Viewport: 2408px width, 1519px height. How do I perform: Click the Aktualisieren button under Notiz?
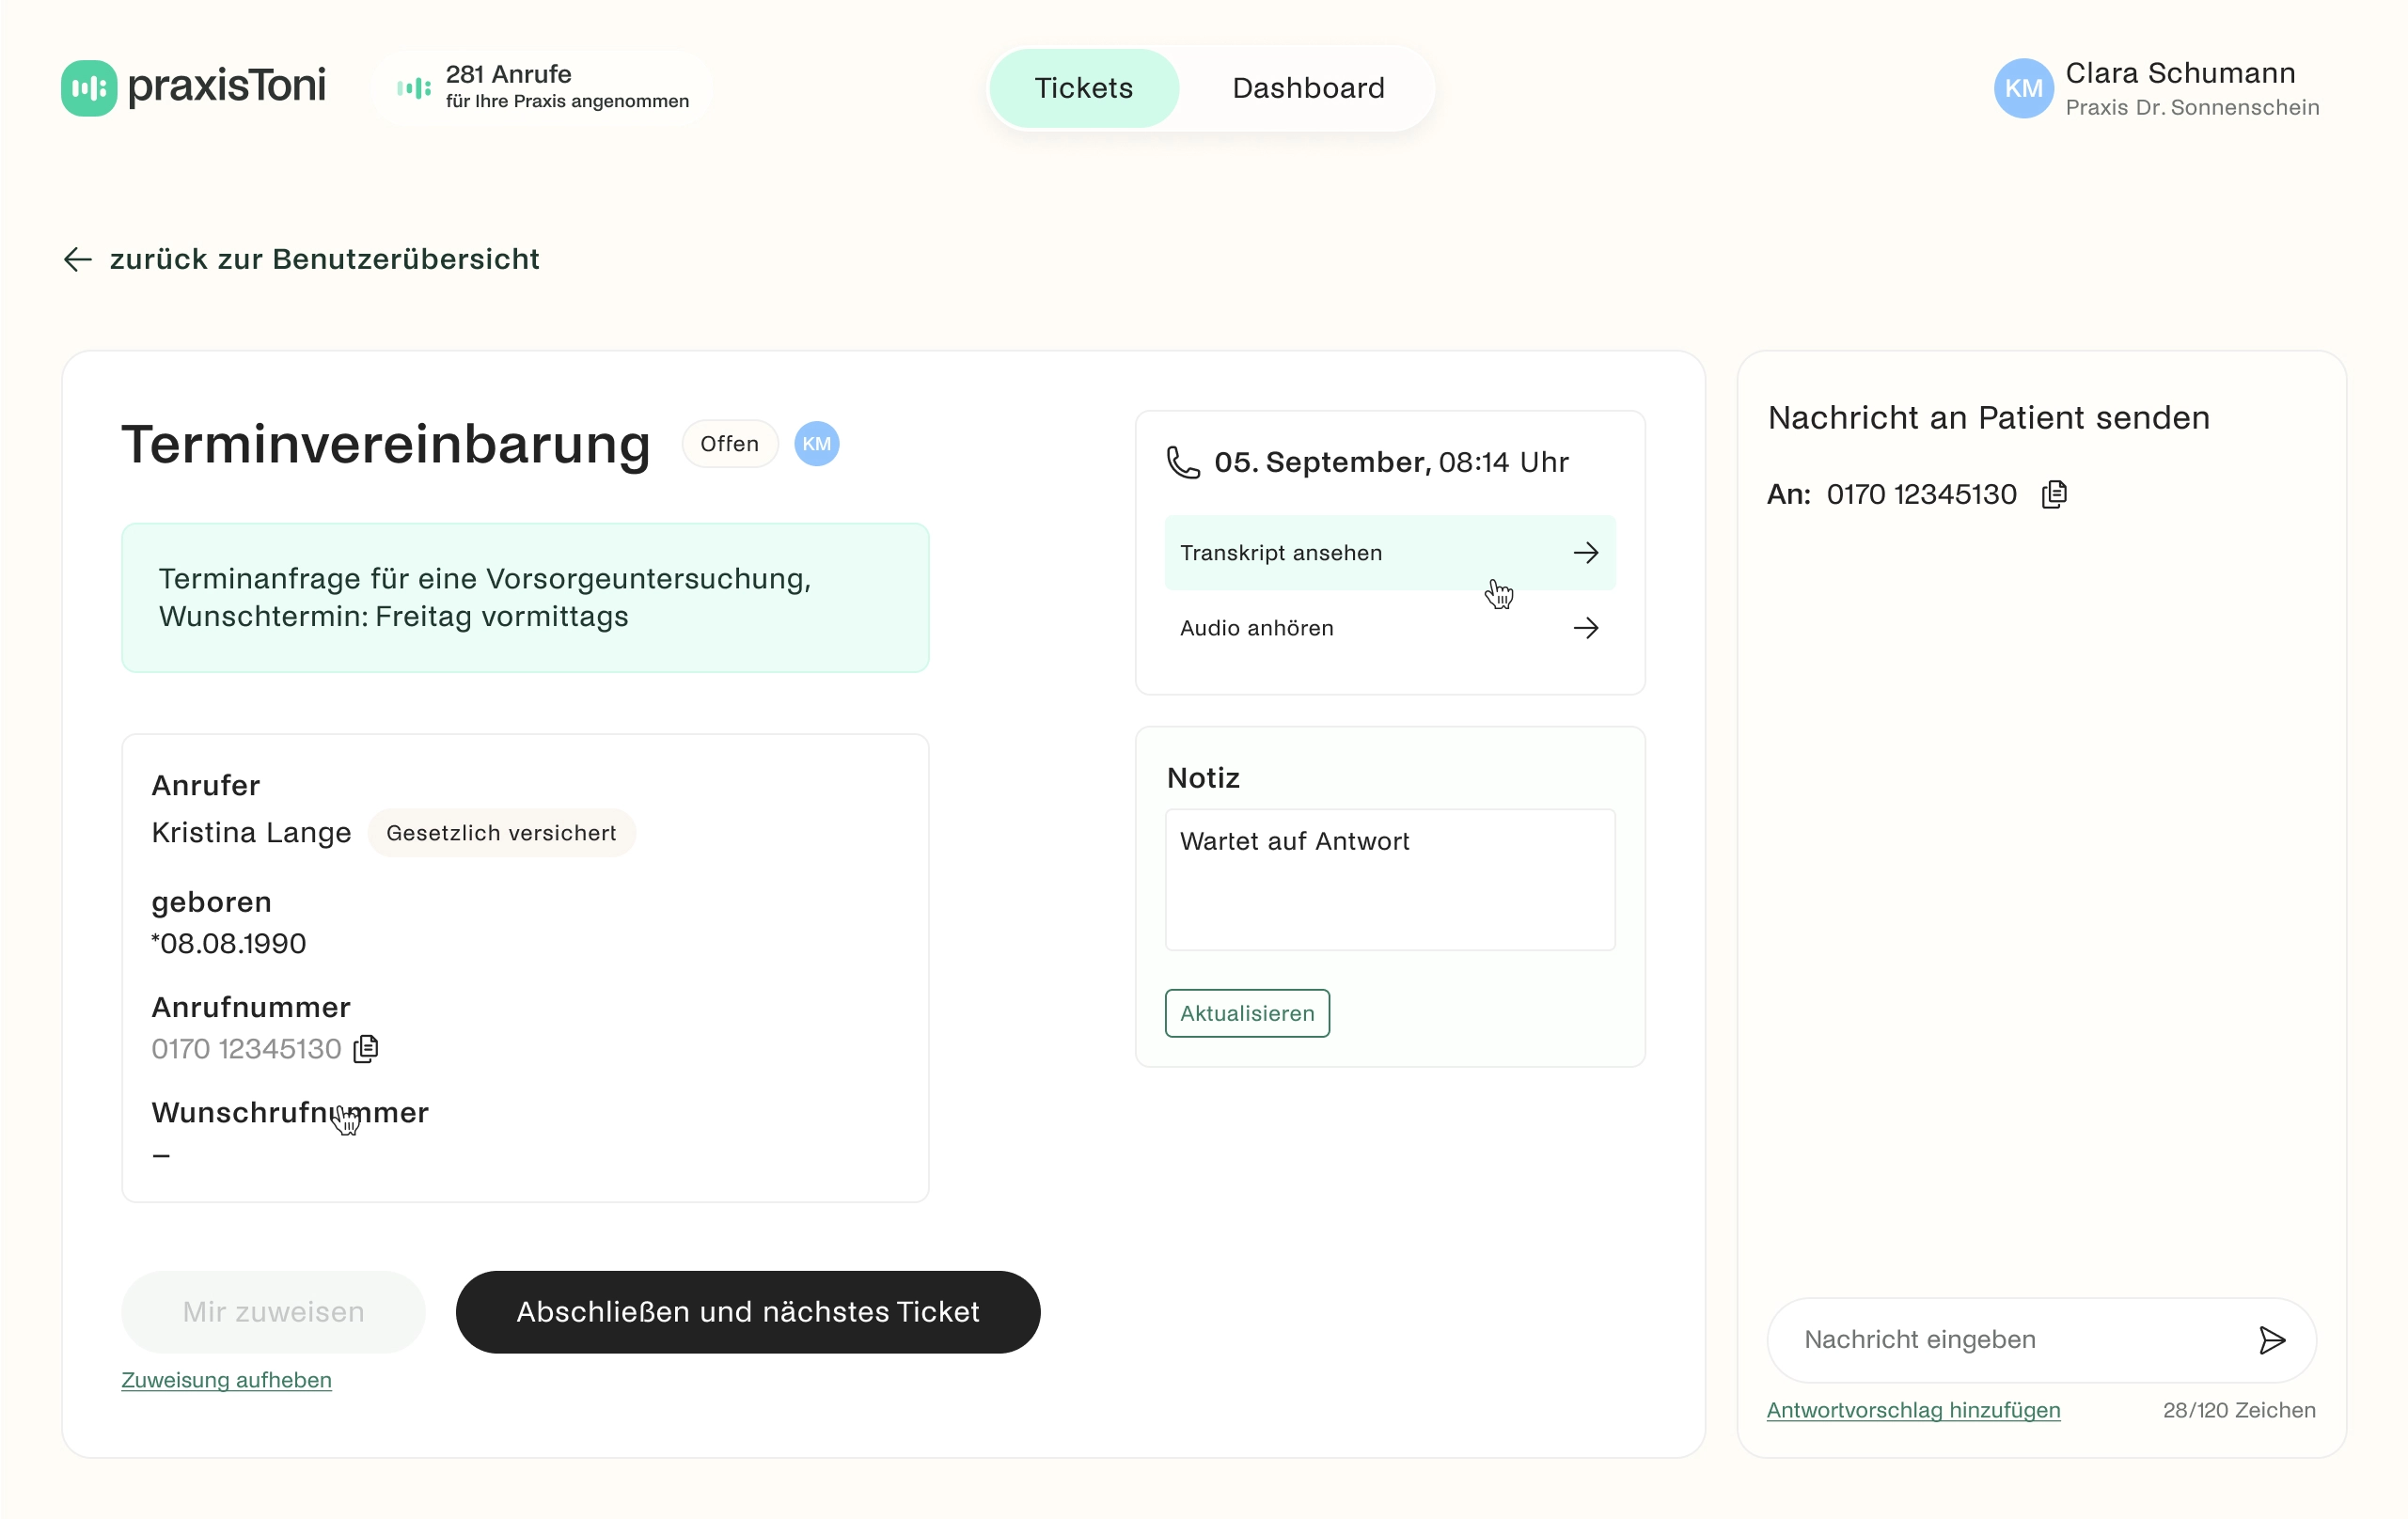click(1246, 1013)
